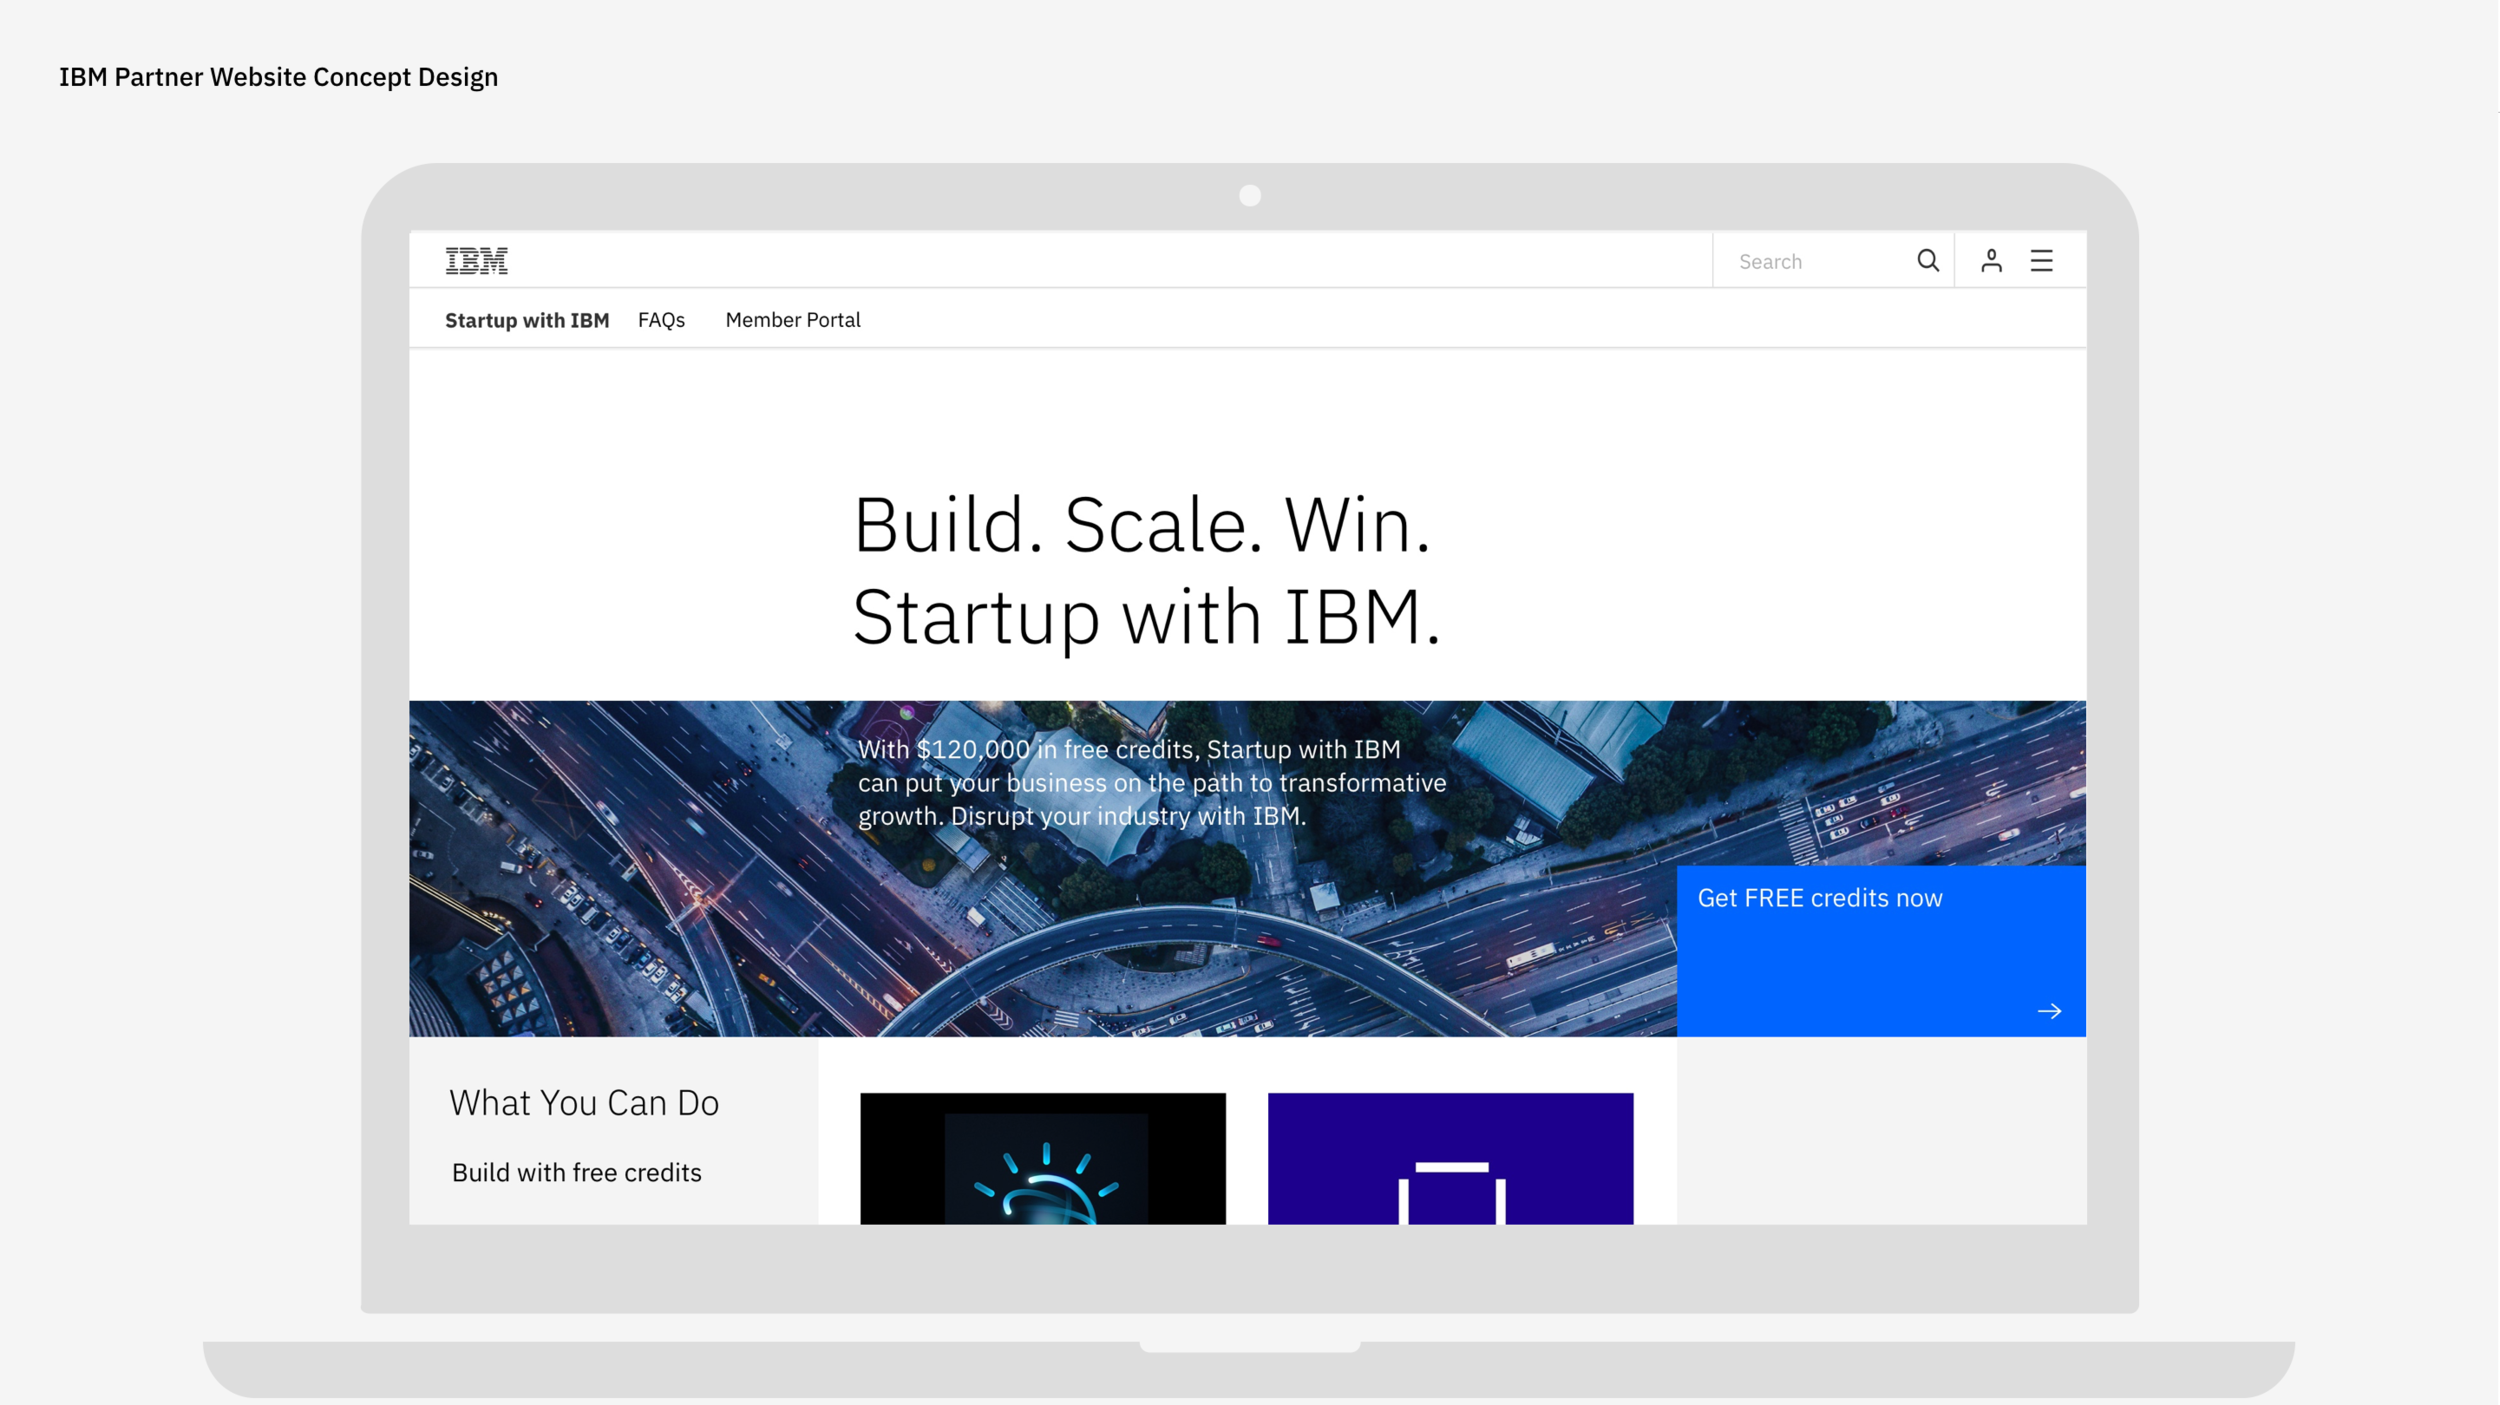Click the IBM Partner Website Concept Design title
Image resolution: width=2500 pixels, height=1405 pixels.
(x=278, y=77)
